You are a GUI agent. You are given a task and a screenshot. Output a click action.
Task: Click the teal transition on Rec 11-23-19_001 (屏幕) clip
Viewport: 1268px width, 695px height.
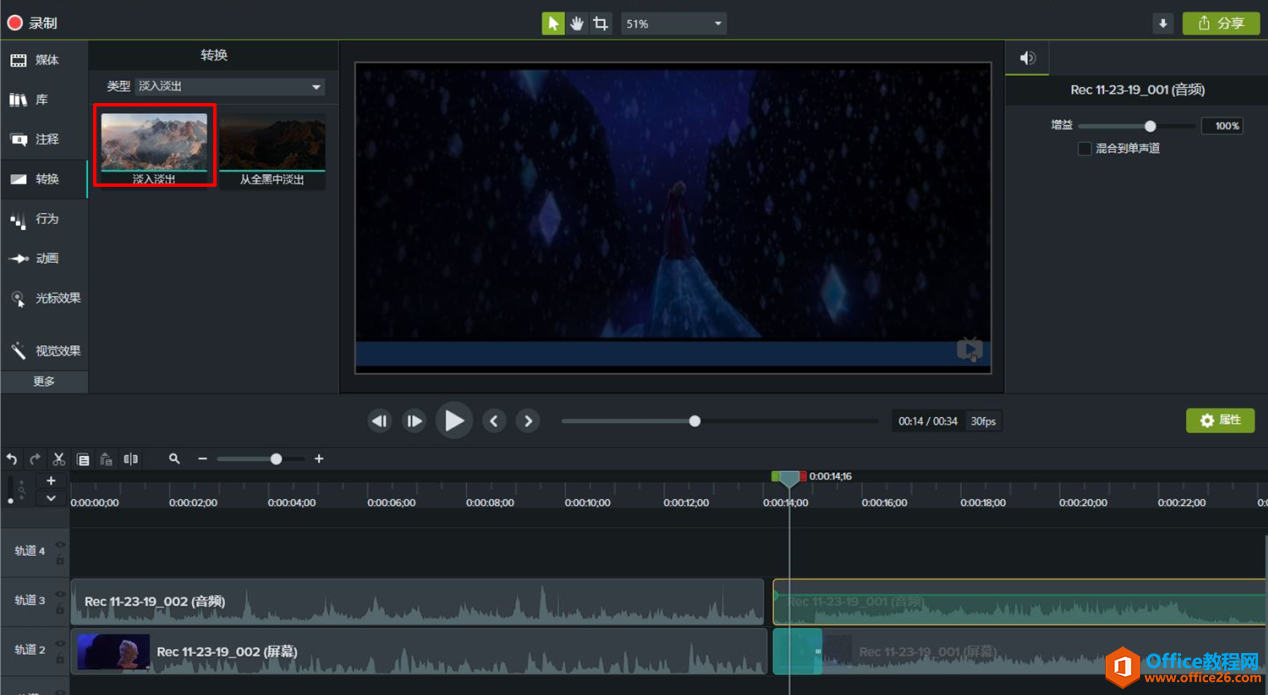[x=797, y=651]
